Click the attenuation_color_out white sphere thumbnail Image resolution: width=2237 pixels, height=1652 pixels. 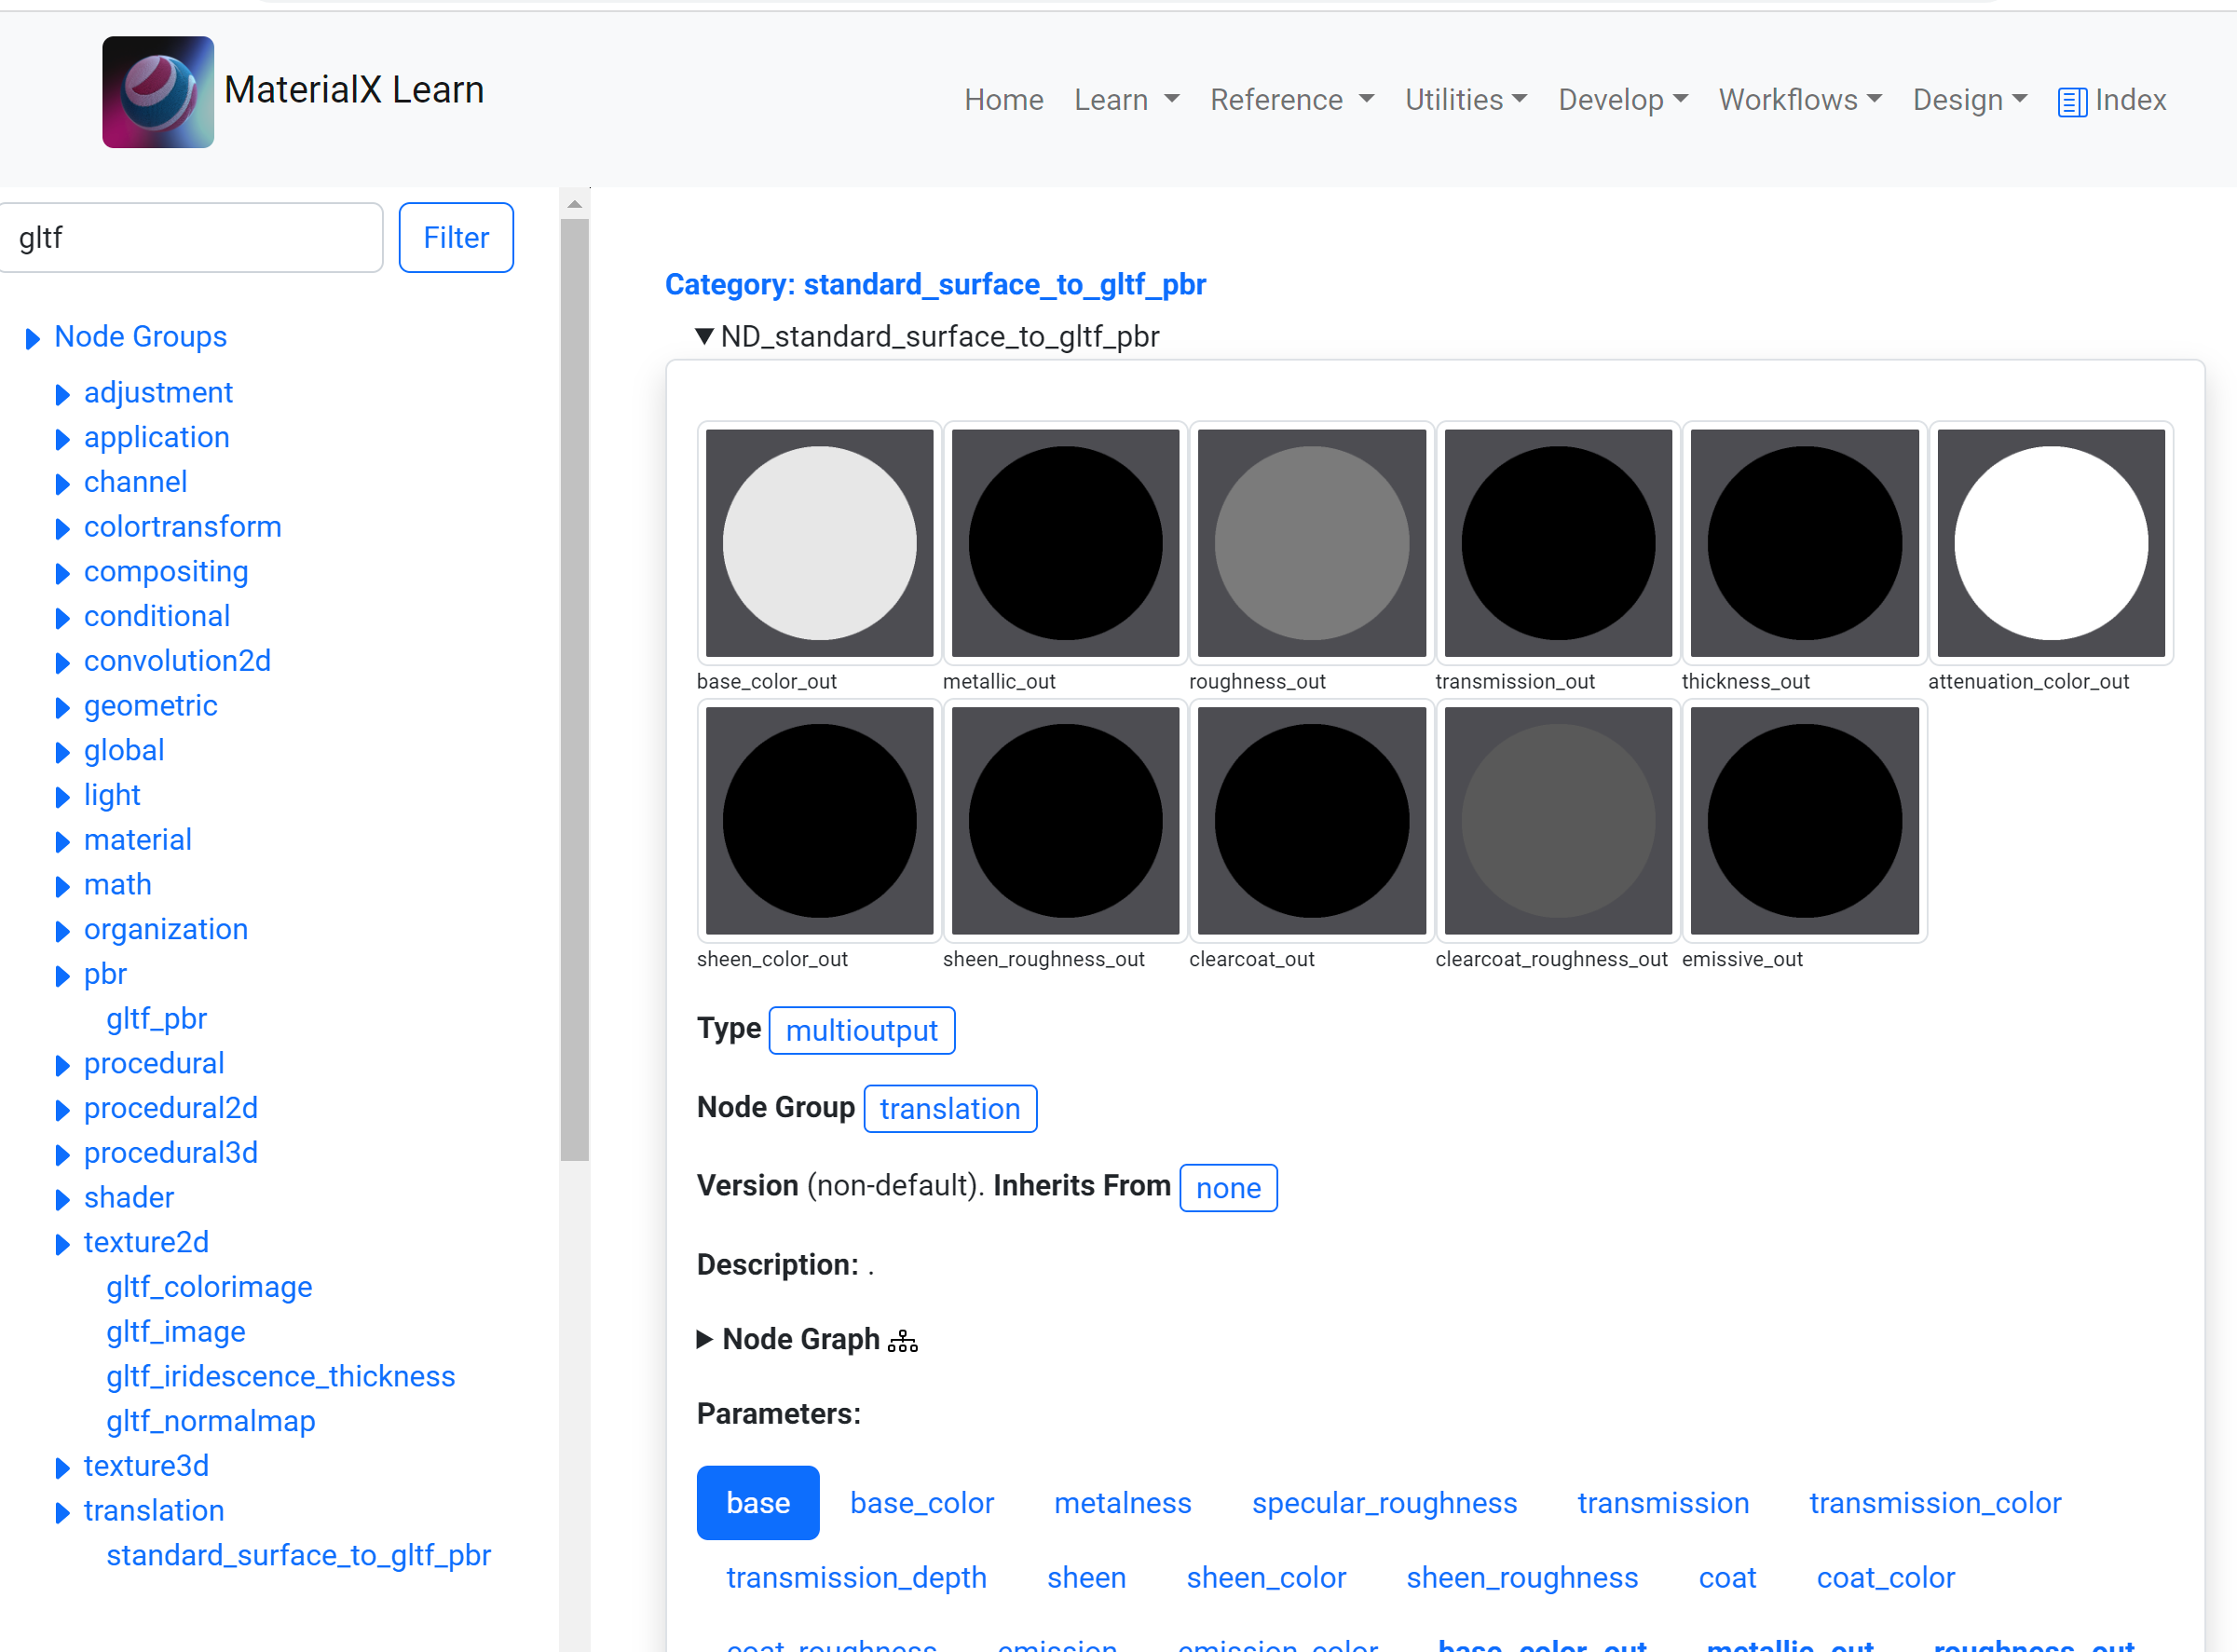[x=2050, y=543]
